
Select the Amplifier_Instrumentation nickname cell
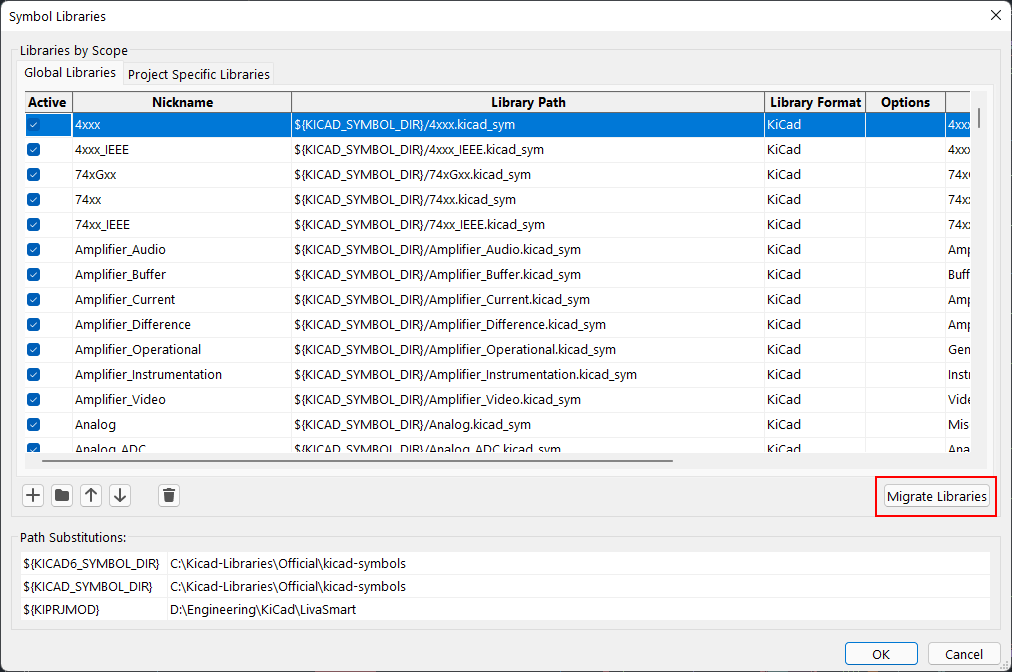tap(182, 374)
